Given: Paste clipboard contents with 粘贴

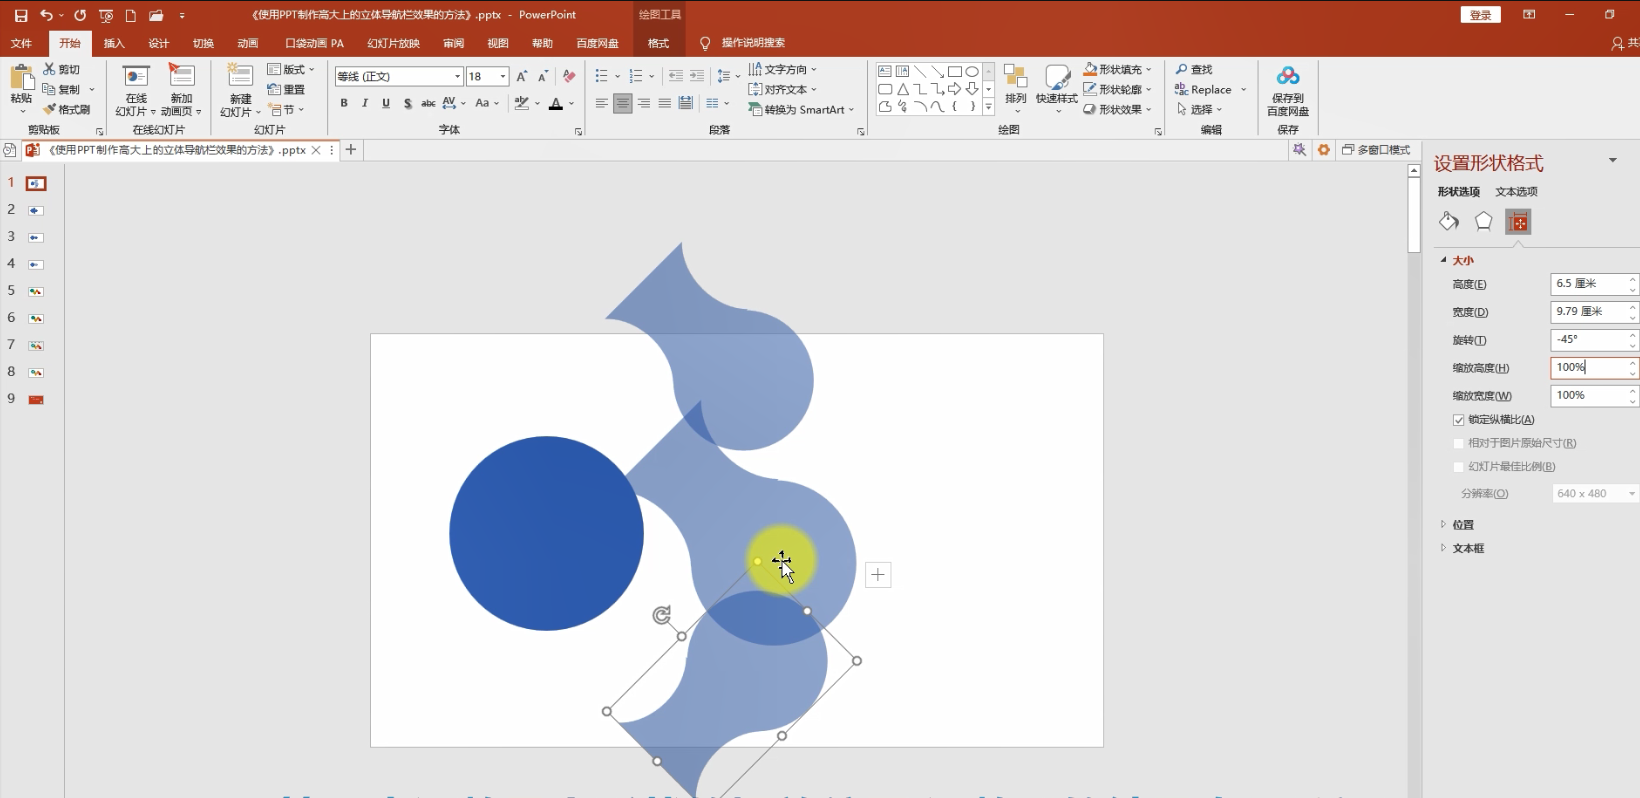Looking at the screenshot, I should 21,86.
